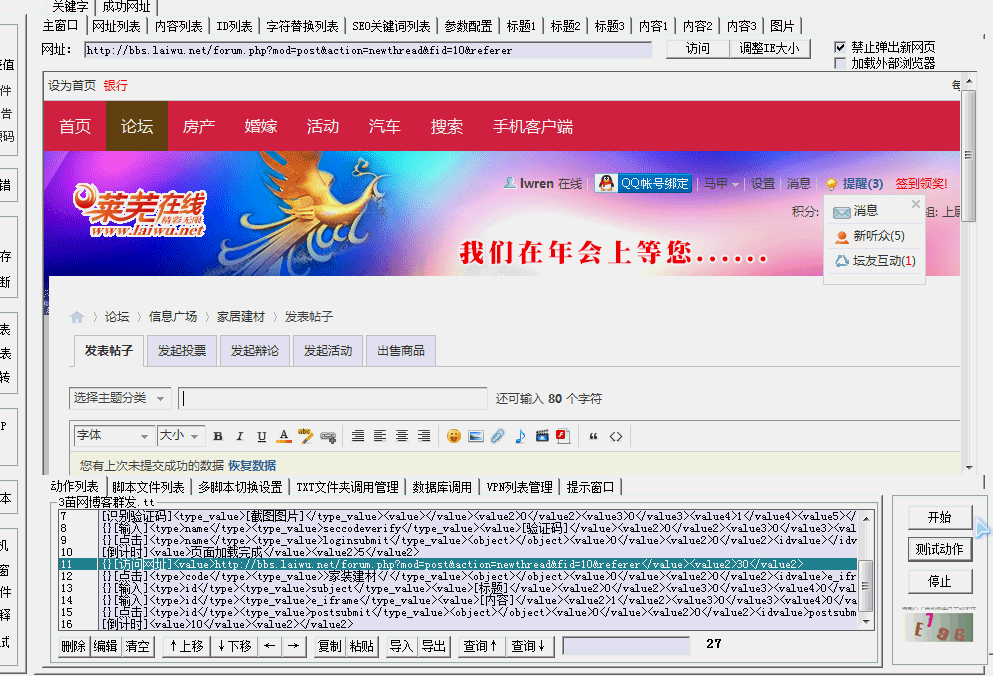Switch to the 参数配置 tab
993x676 pixels.
(x=468, y=27)
